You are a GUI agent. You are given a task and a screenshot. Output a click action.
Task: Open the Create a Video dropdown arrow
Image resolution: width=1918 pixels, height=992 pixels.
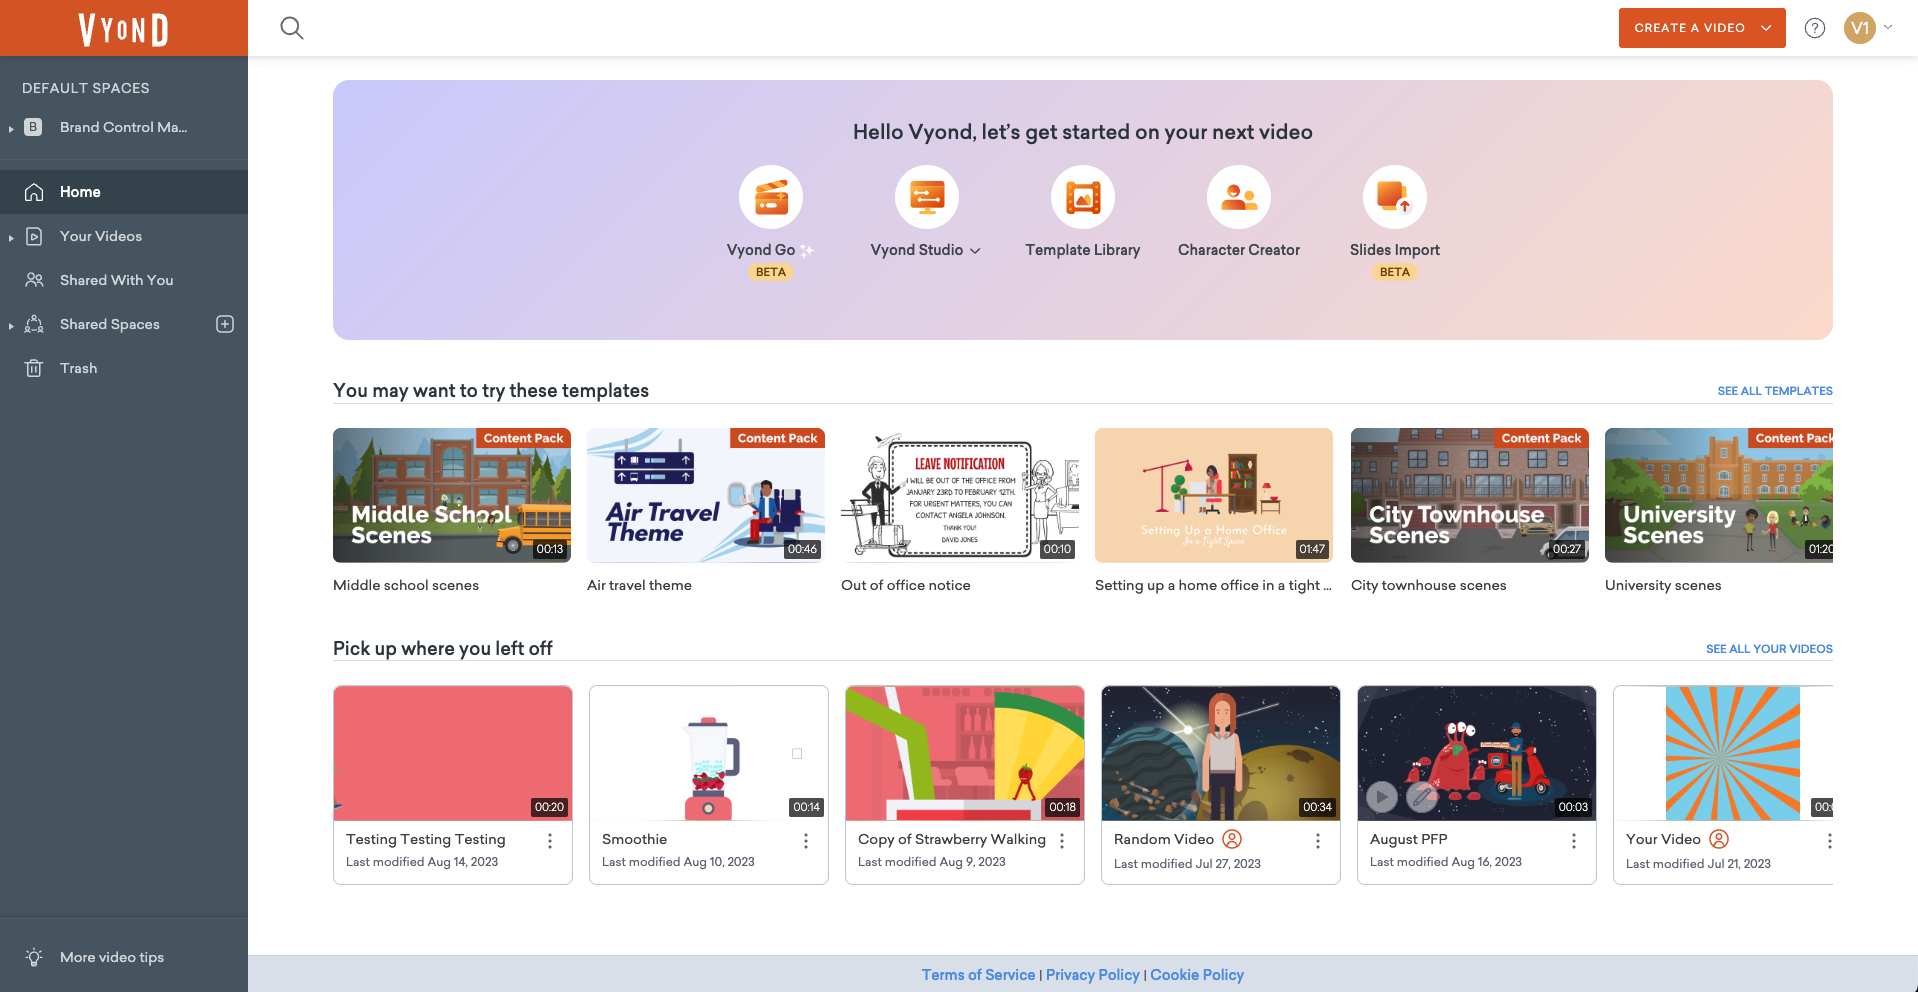click(1766, 28)
